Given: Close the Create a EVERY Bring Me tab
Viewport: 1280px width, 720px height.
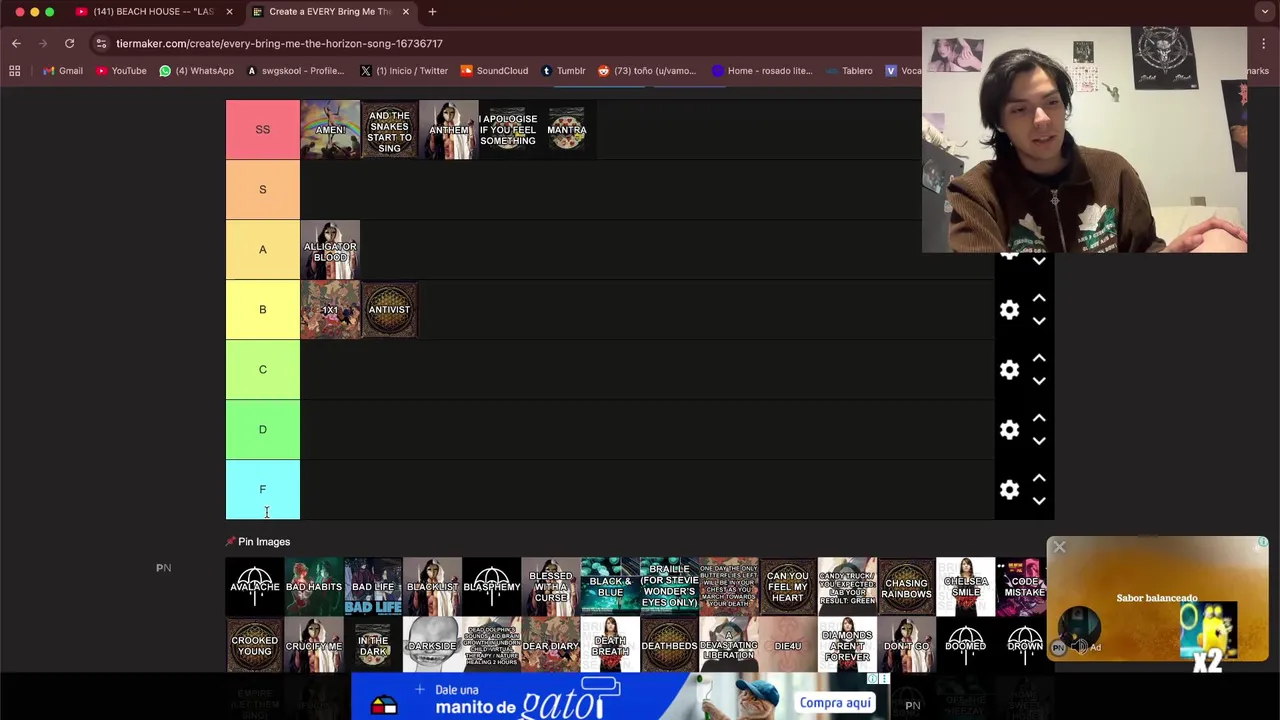Looking at the screenshot, I should (405, 11).
